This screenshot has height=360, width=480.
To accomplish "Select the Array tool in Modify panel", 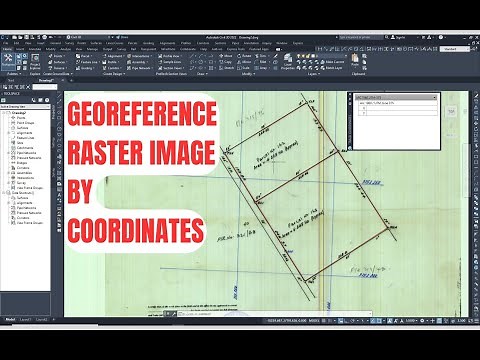I will [262, 68].
